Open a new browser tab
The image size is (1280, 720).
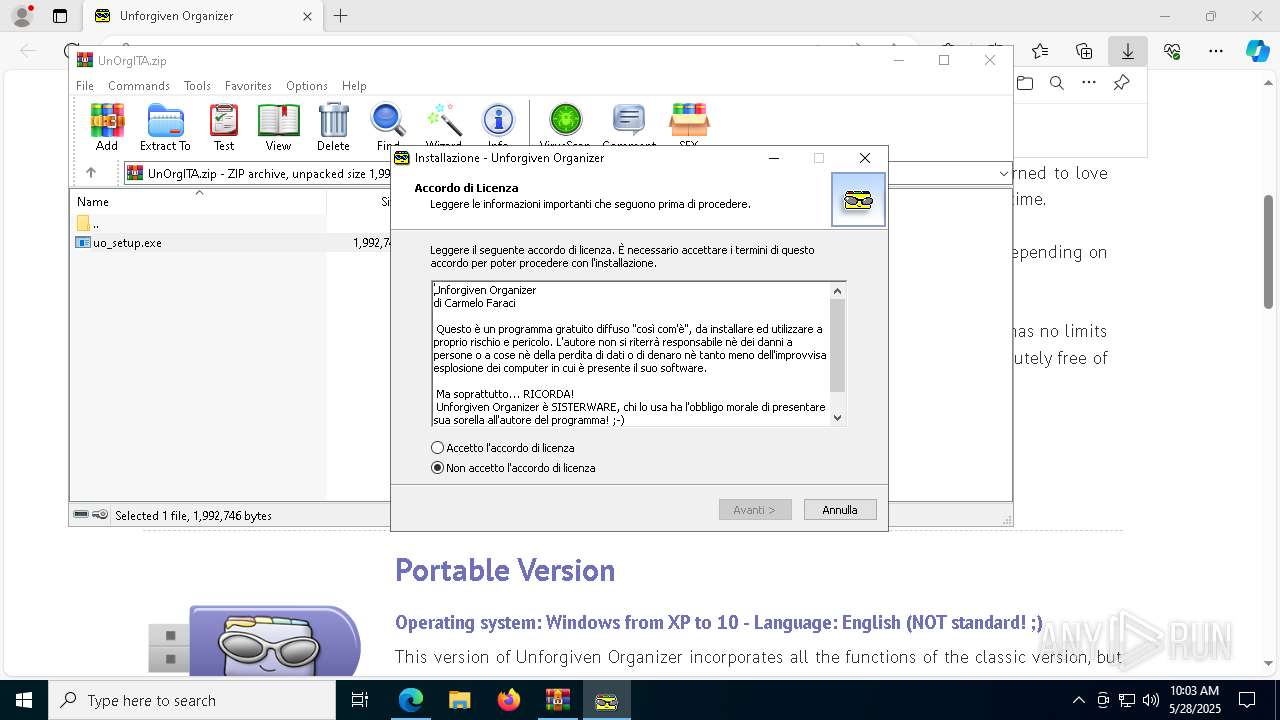(341, 16)
